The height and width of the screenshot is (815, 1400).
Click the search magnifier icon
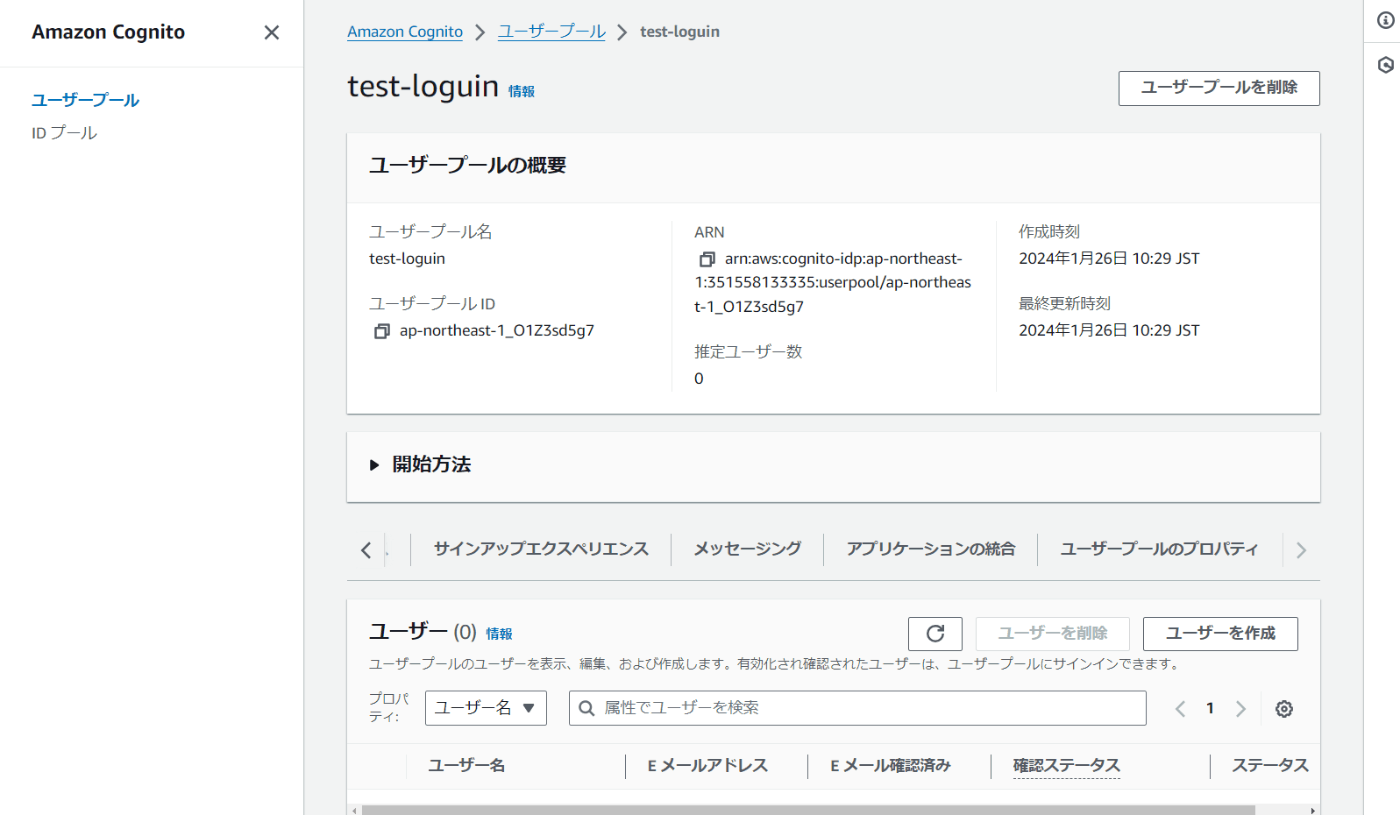click(587, 708)
